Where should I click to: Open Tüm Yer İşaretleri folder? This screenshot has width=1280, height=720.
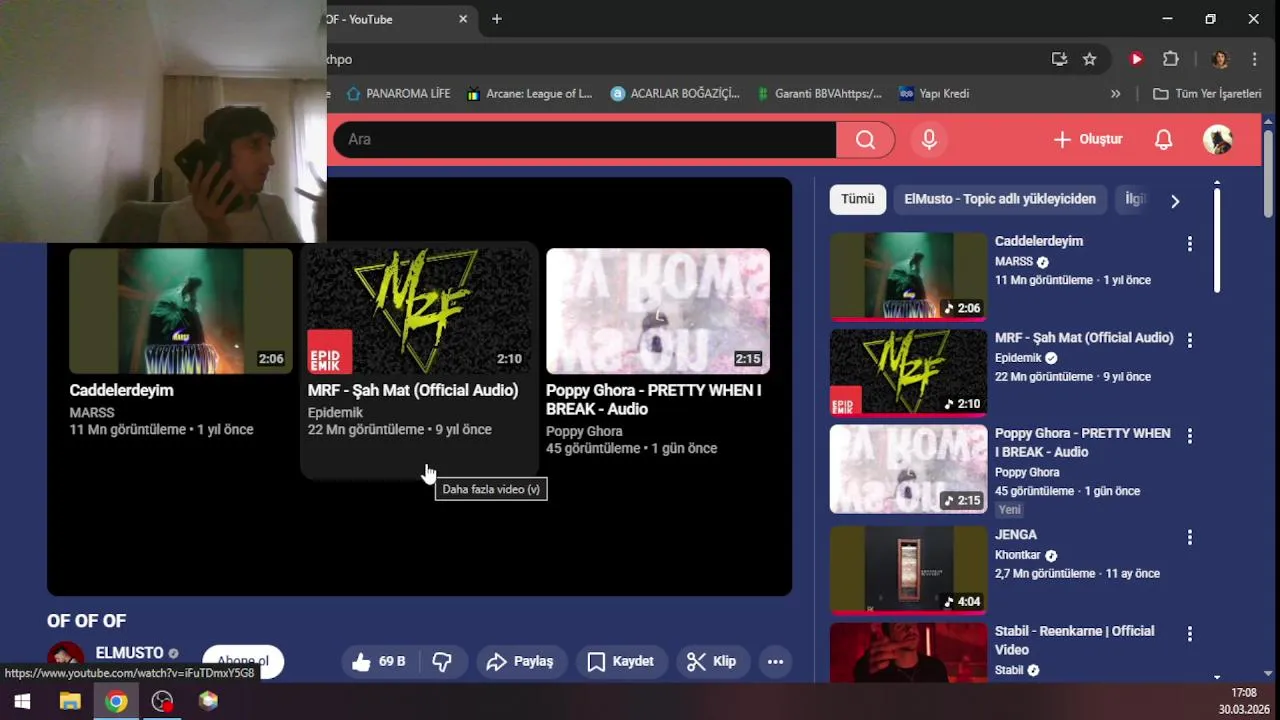point(1207,94)
